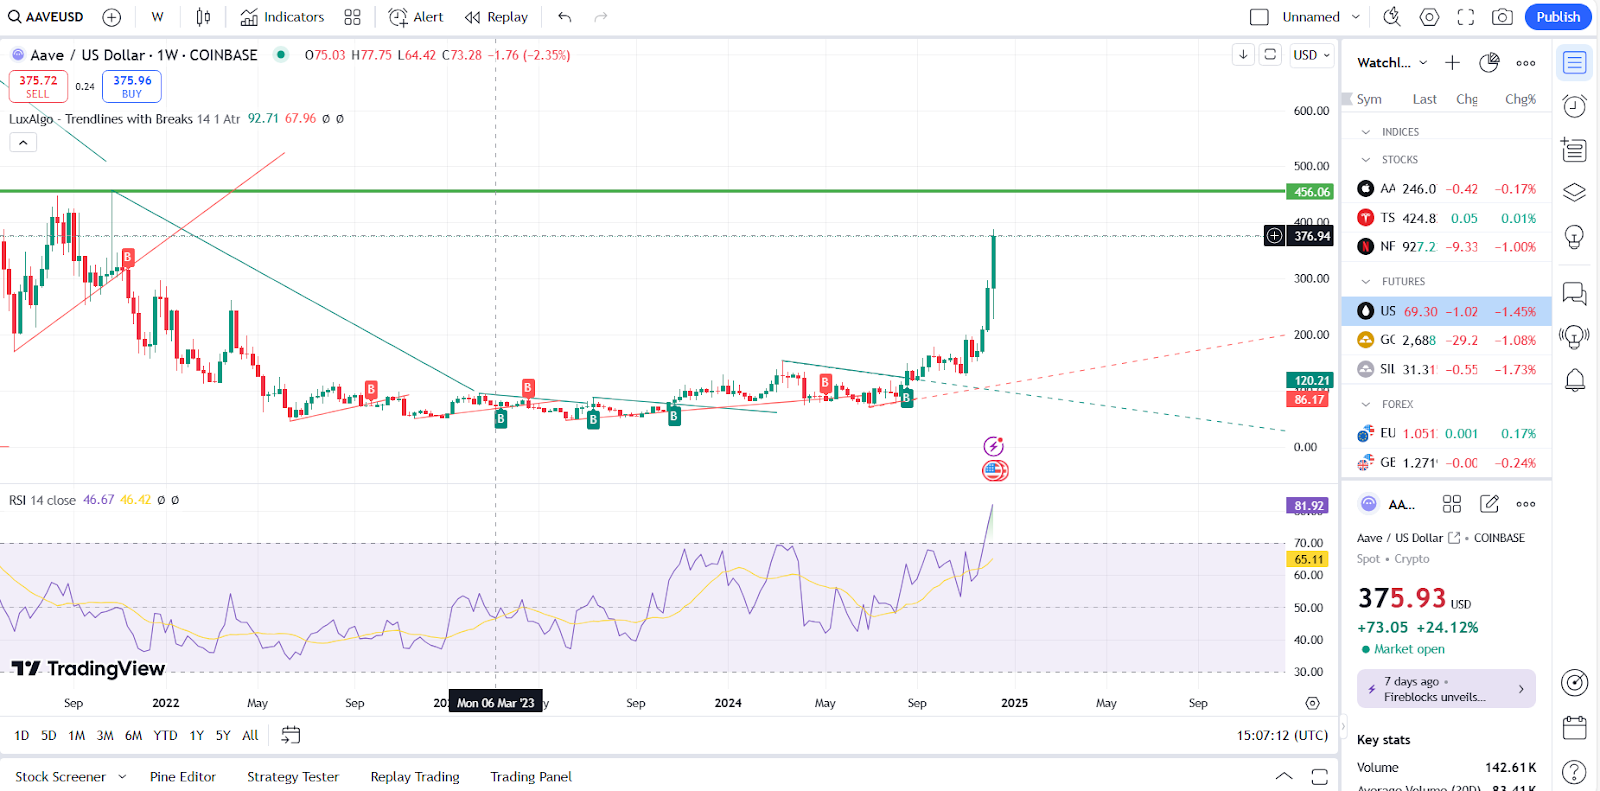This screenshot has height=791, width=1600.
Task: Publish the chart idea
Action: point(1558,17)
